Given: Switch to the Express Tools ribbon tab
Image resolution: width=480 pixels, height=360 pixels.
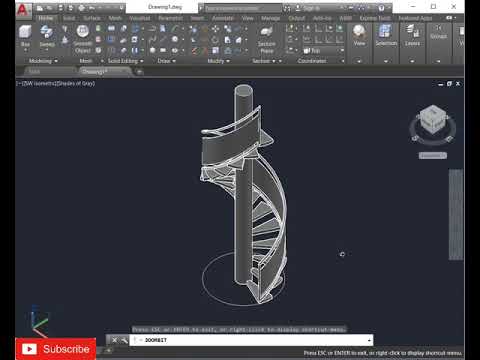Looking at the screenshot, I should click(375, 18).
